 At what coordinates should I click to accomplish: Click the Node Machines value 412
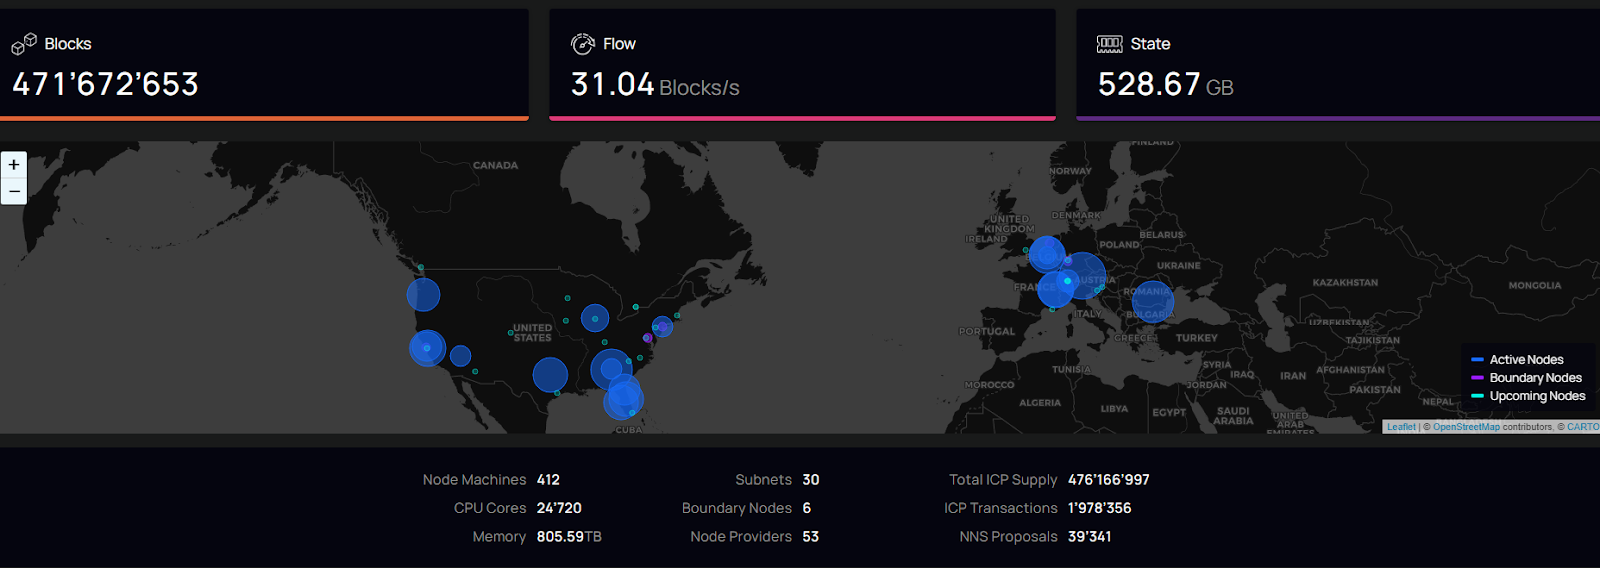coord(548,480)
